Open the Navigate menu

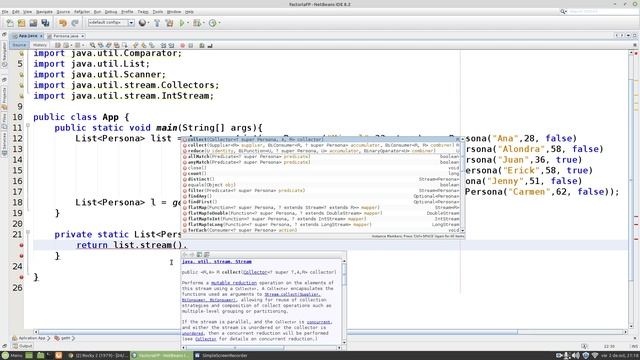(x=44, y=12)
